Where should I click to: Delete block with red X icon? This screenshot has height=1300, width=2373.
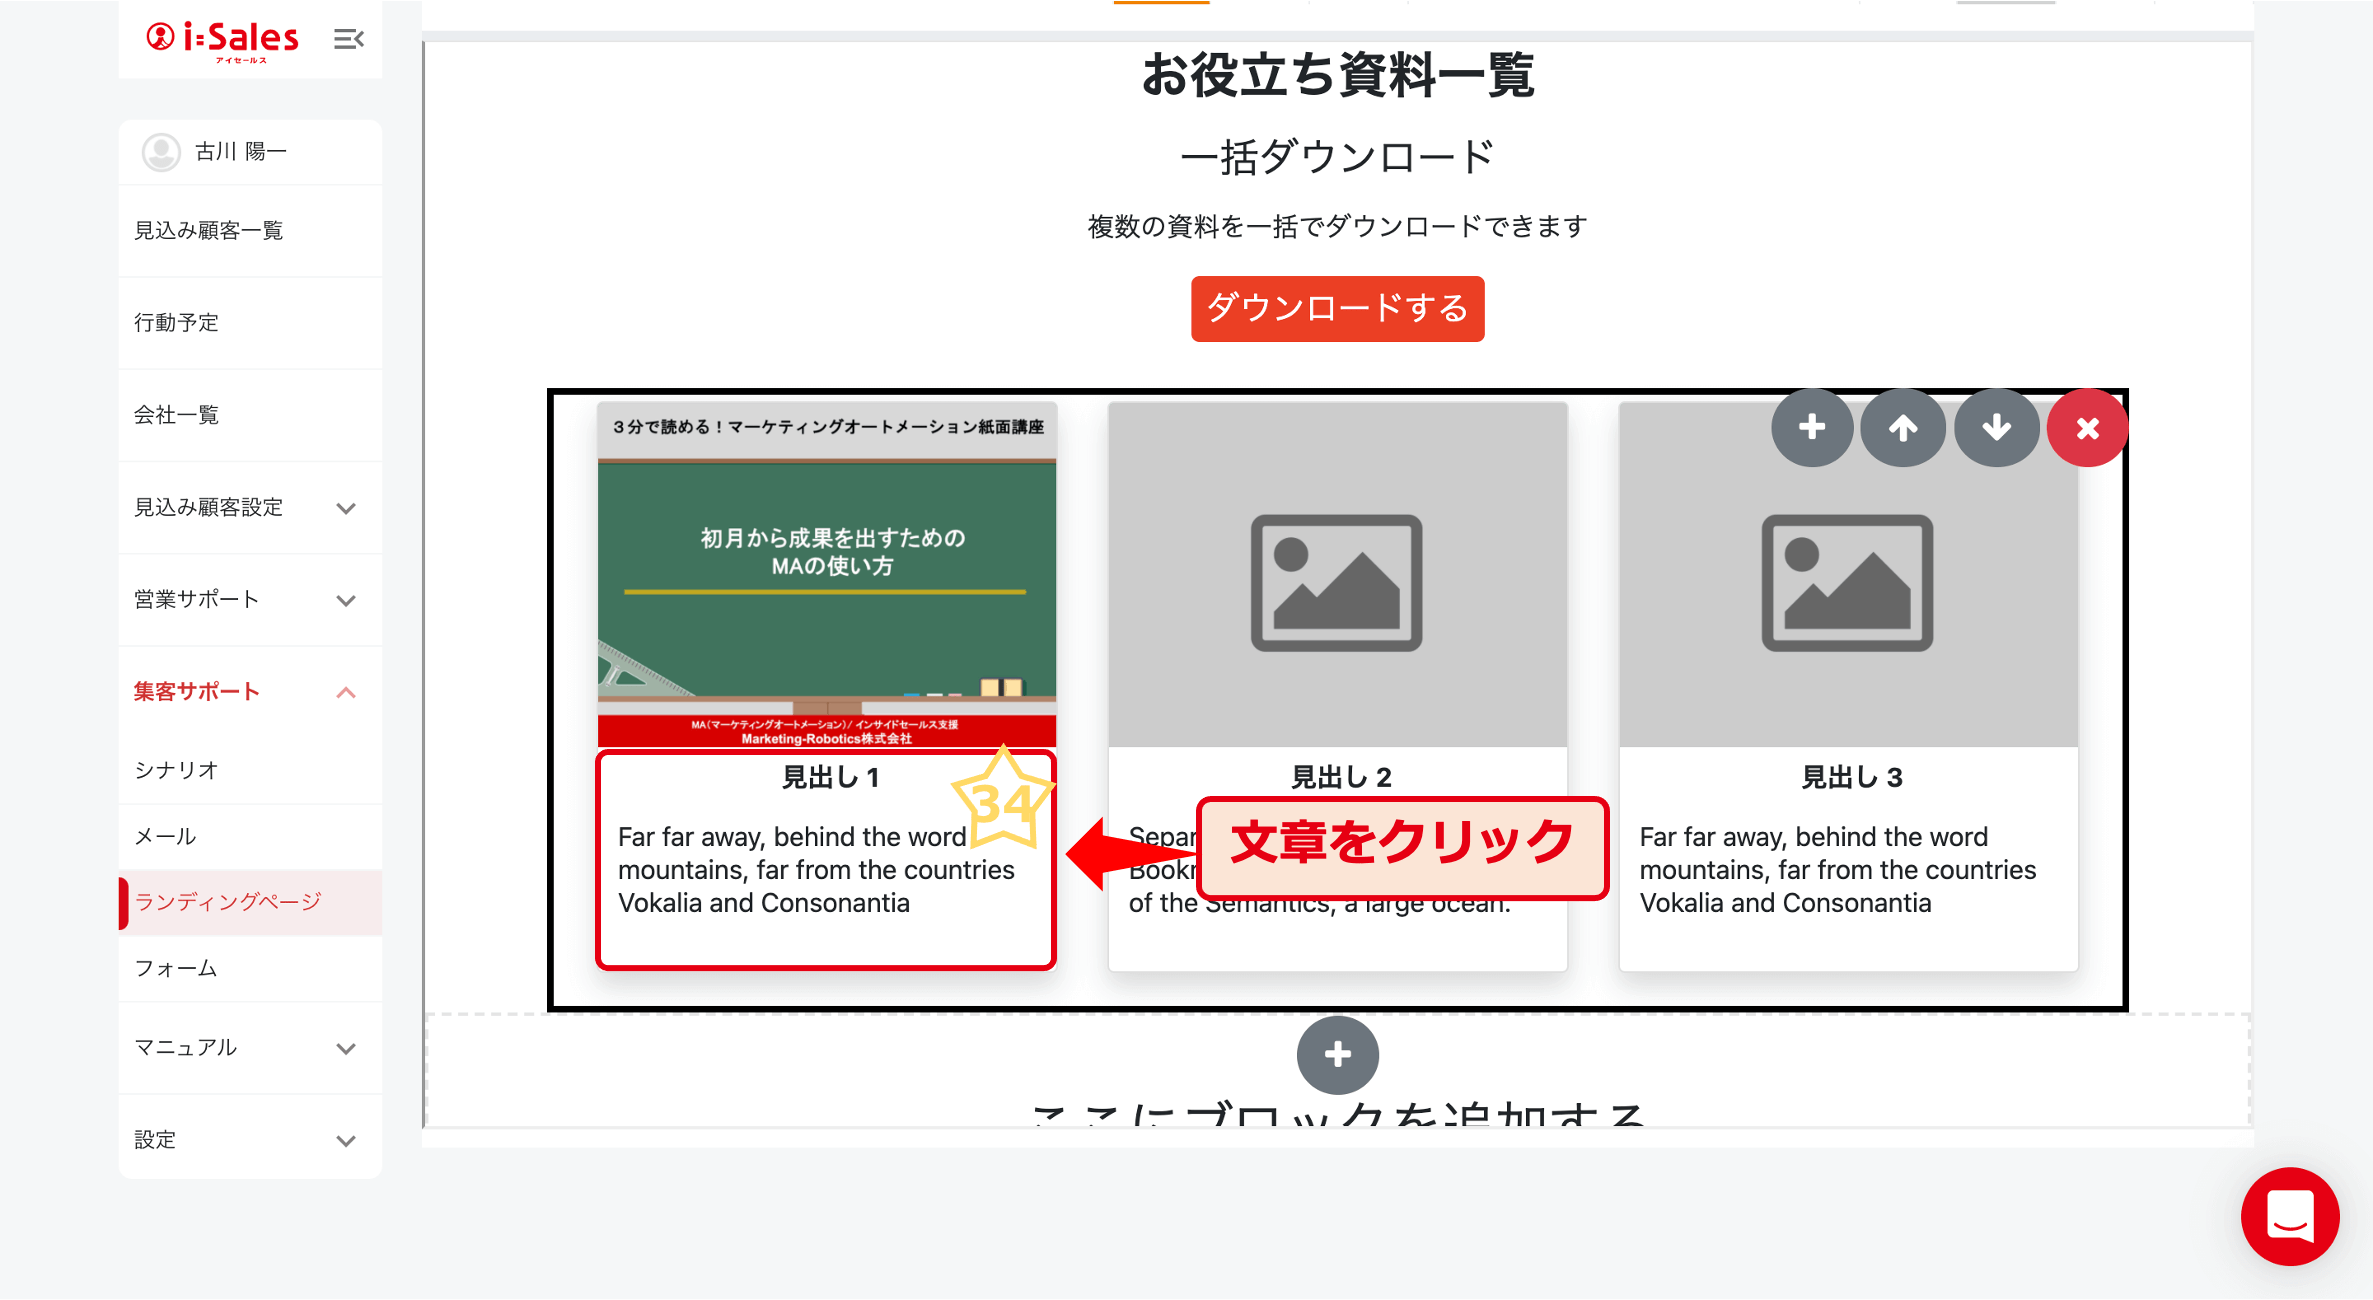click(2087, 428)
